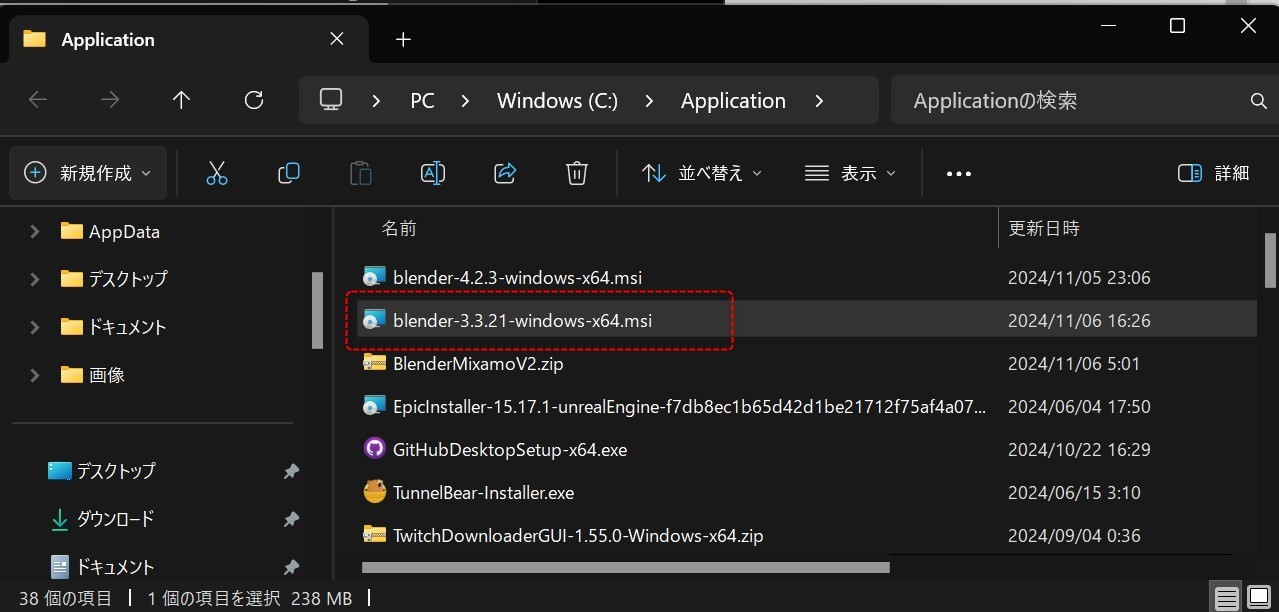Click the Copy icon in toolbar
Screen dimensions: 1279x612
(289, 173)
